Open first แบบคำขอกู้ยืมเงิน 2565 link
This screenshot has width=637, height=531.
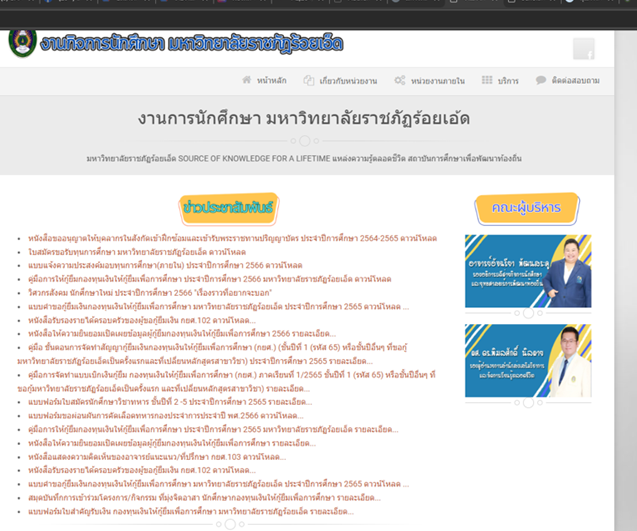[x=219, y=306]
